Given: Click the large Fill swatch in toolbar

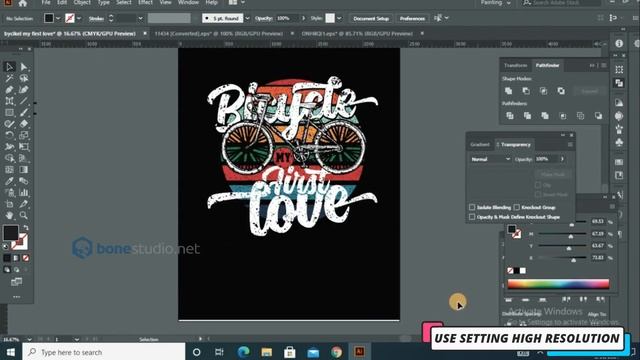Looking at the screenshot, I should pos(11,233).
